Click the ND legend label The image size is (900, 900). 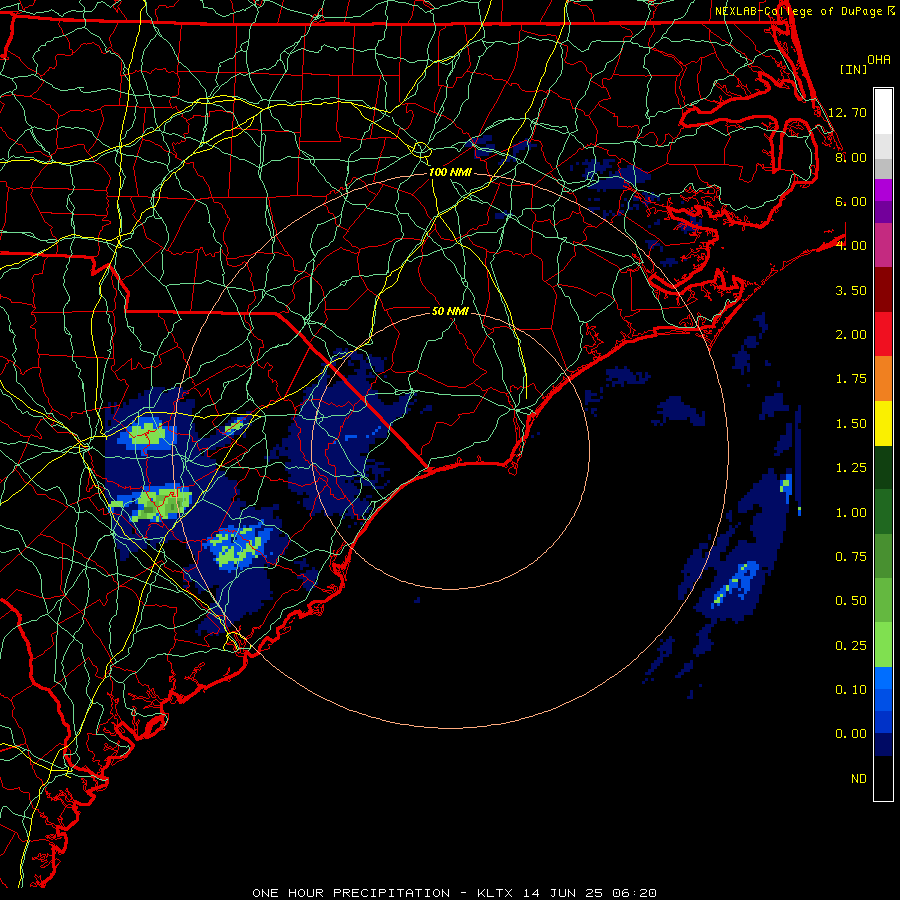pos(859,779)
